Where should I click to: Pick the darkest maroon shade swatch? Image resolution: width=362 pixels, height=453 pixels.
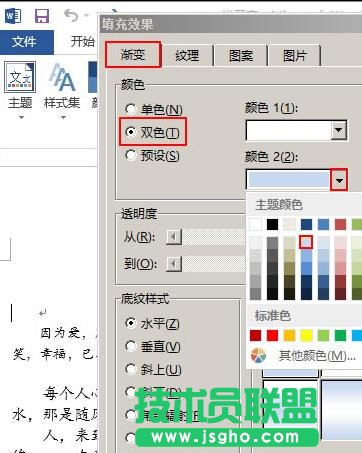click(x=340, y=294)
